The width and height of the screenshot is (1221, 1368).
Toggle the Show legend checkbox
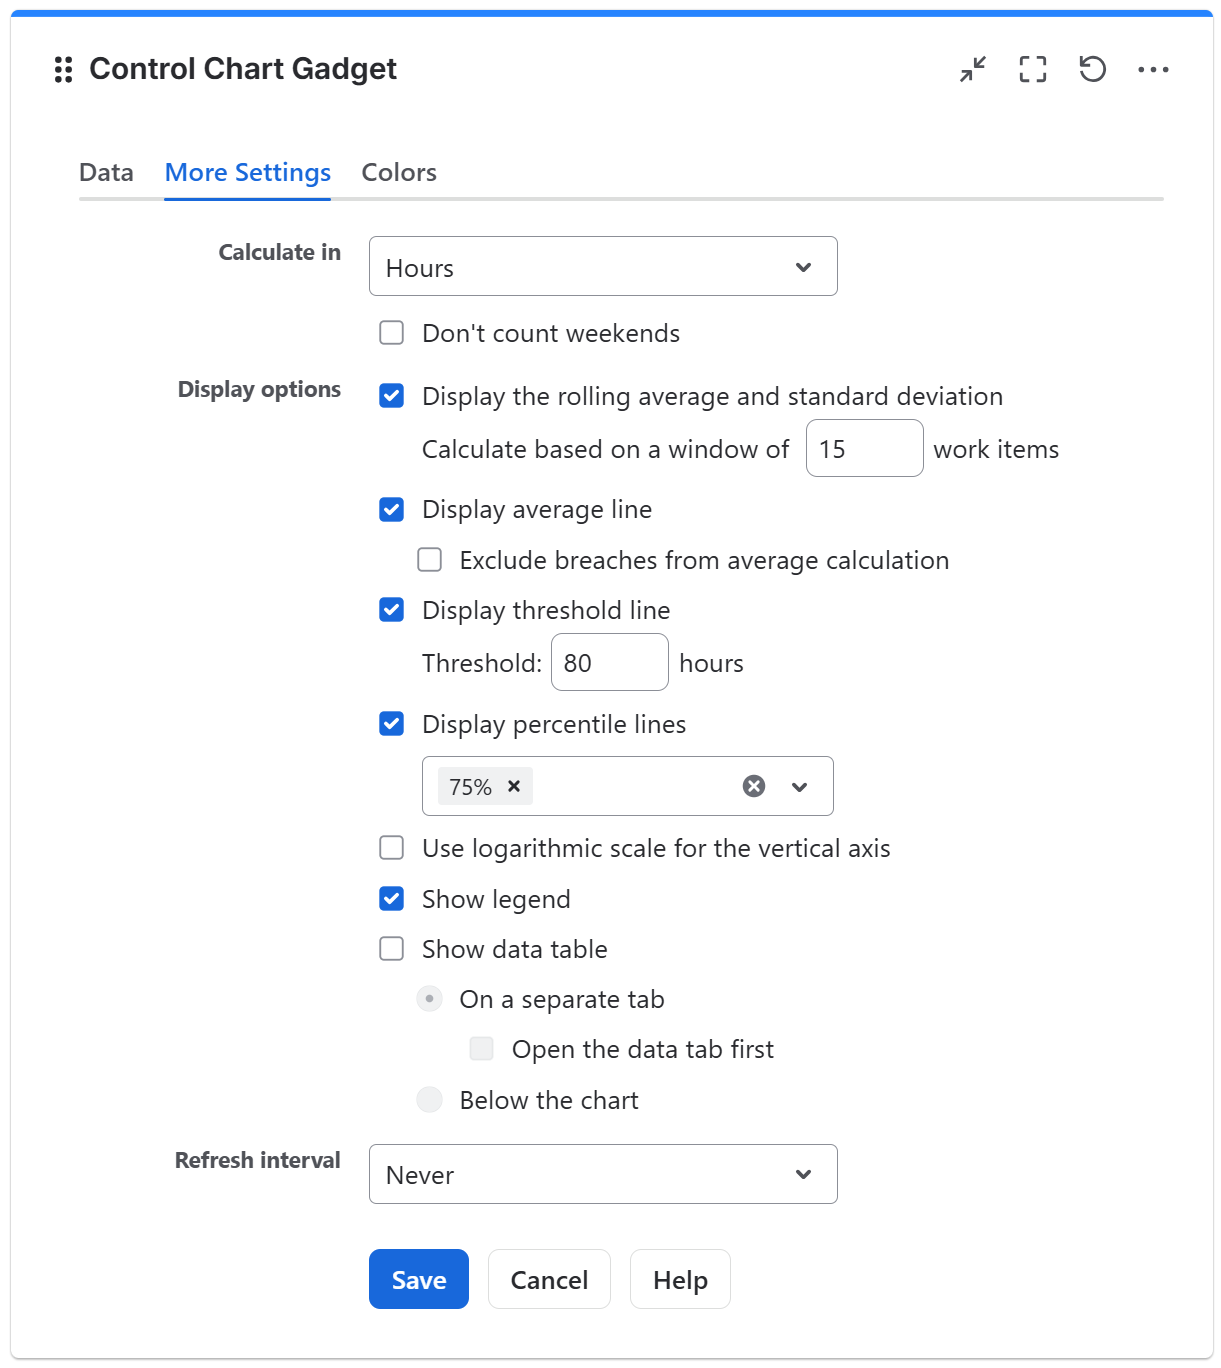coord(392,898)
